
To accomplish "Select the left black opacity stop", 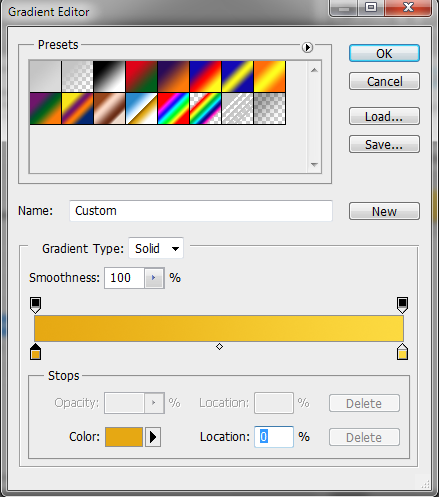I will pyautogui.click(x=36, y=305).
